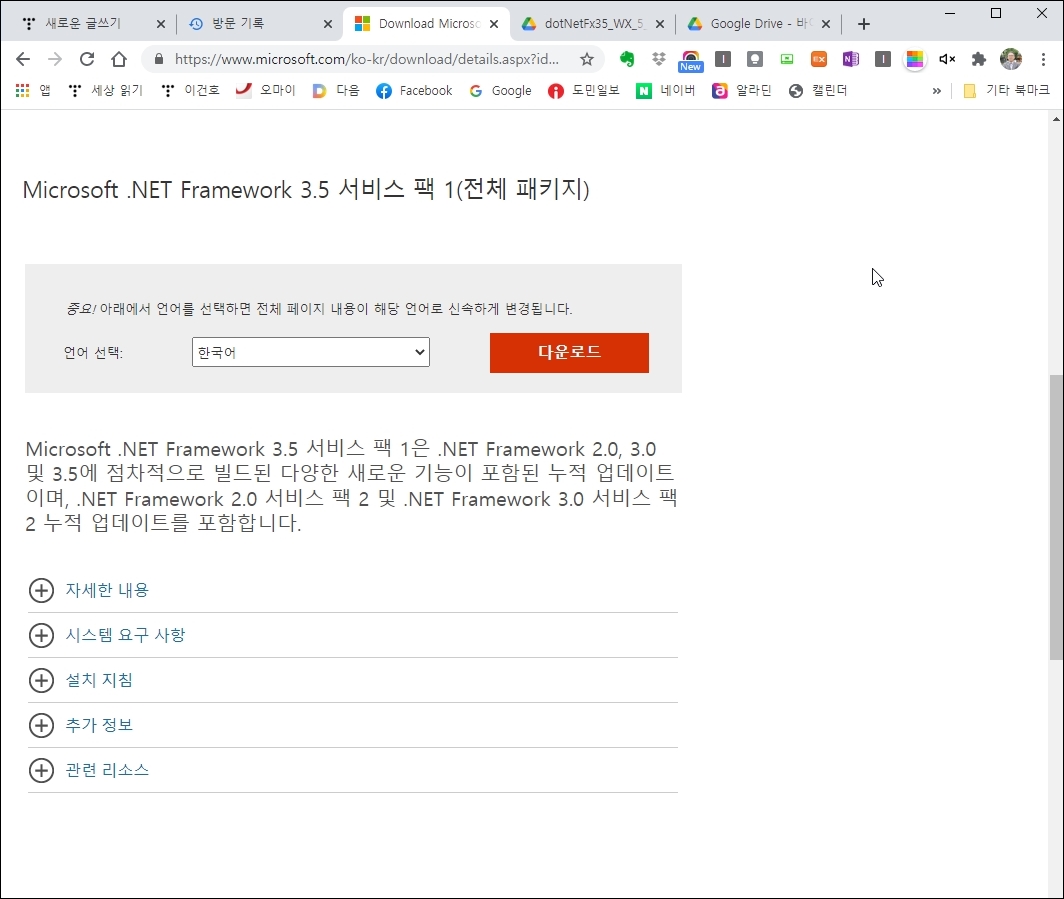Open the browser home page
The image size is (1064, 899).
(x=119, y=59)
